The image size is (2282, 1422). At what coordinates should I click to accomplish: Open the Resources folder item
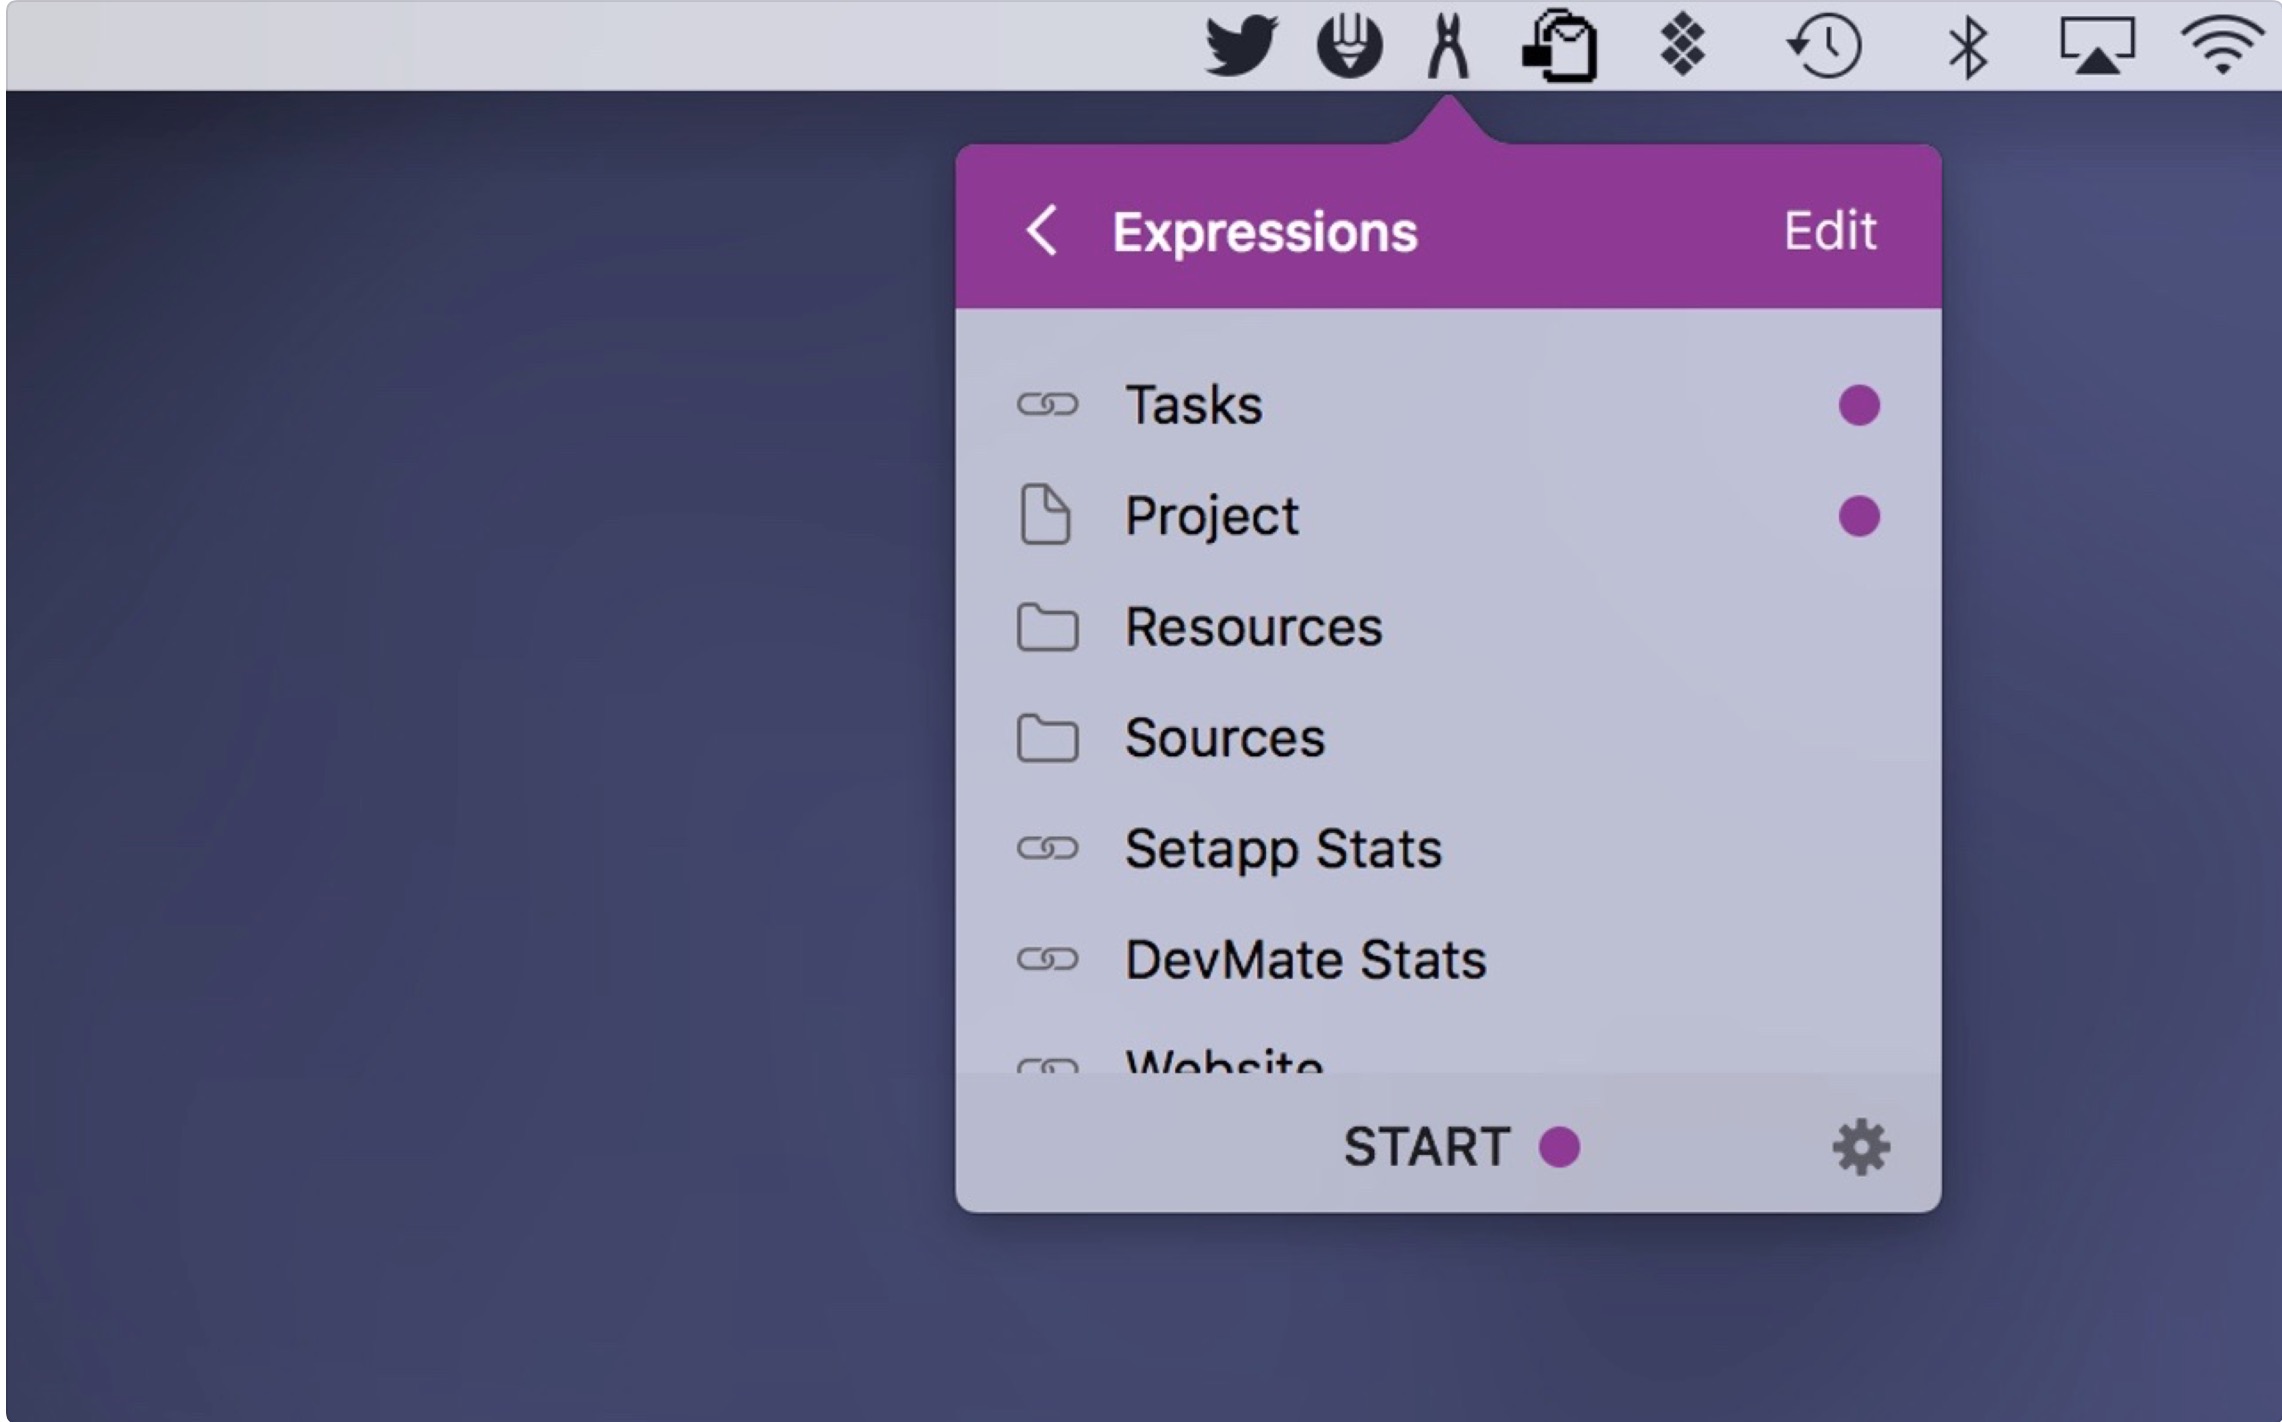point(1253,627)
